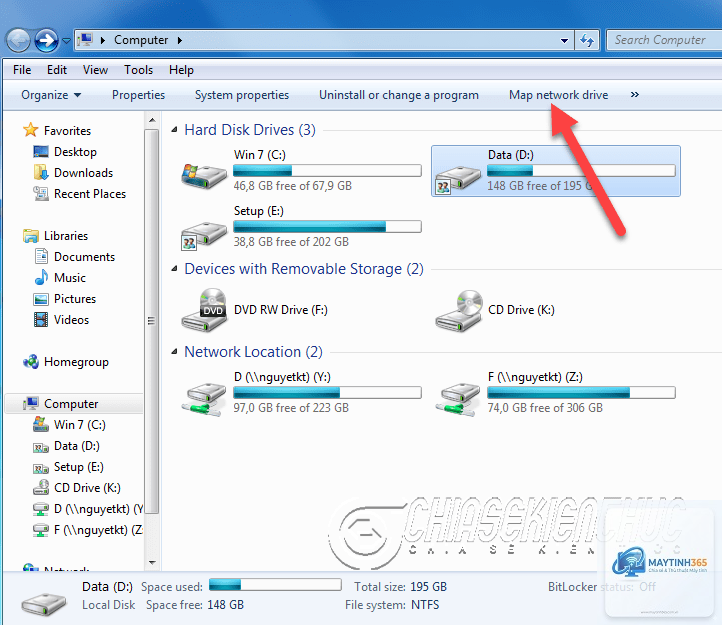Show more commands via the double chevron
Screen dimensions: 722x625
tap(635, 94)
